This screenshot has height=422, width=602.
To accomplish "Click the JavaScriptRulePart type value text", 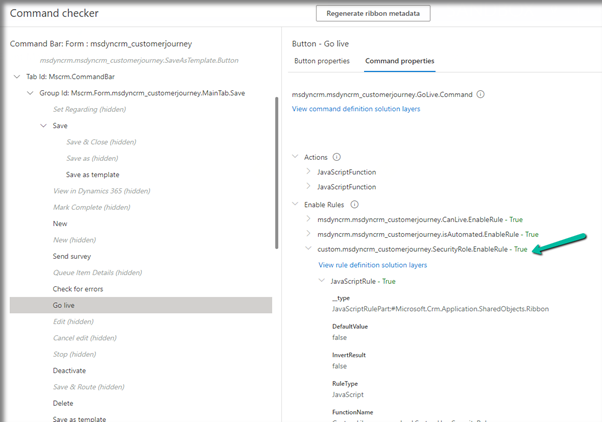I will [440, 309].
